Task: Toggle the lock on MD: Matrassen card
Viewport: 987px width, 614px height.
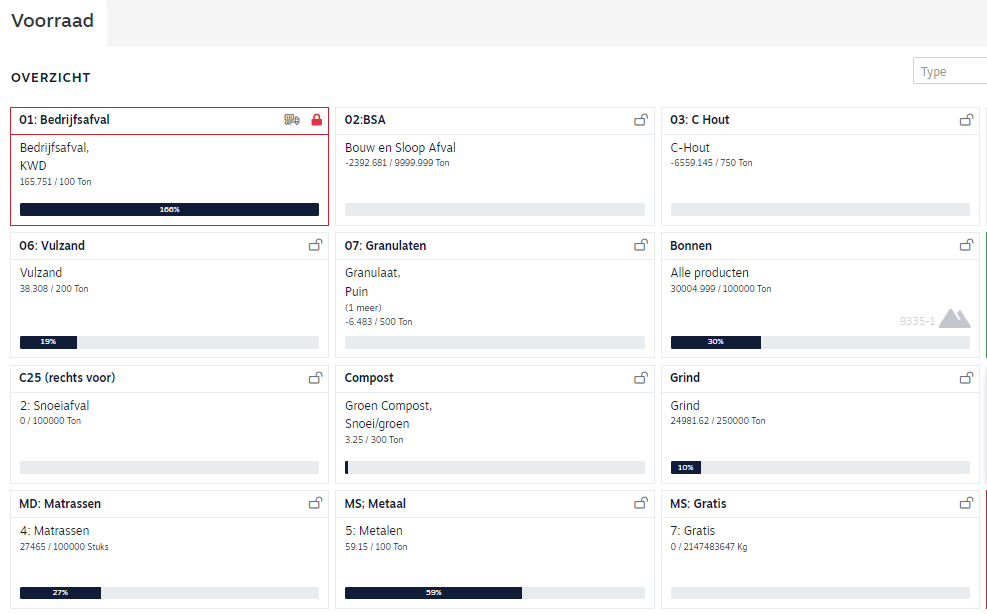Action: click(x=315, y=503)
